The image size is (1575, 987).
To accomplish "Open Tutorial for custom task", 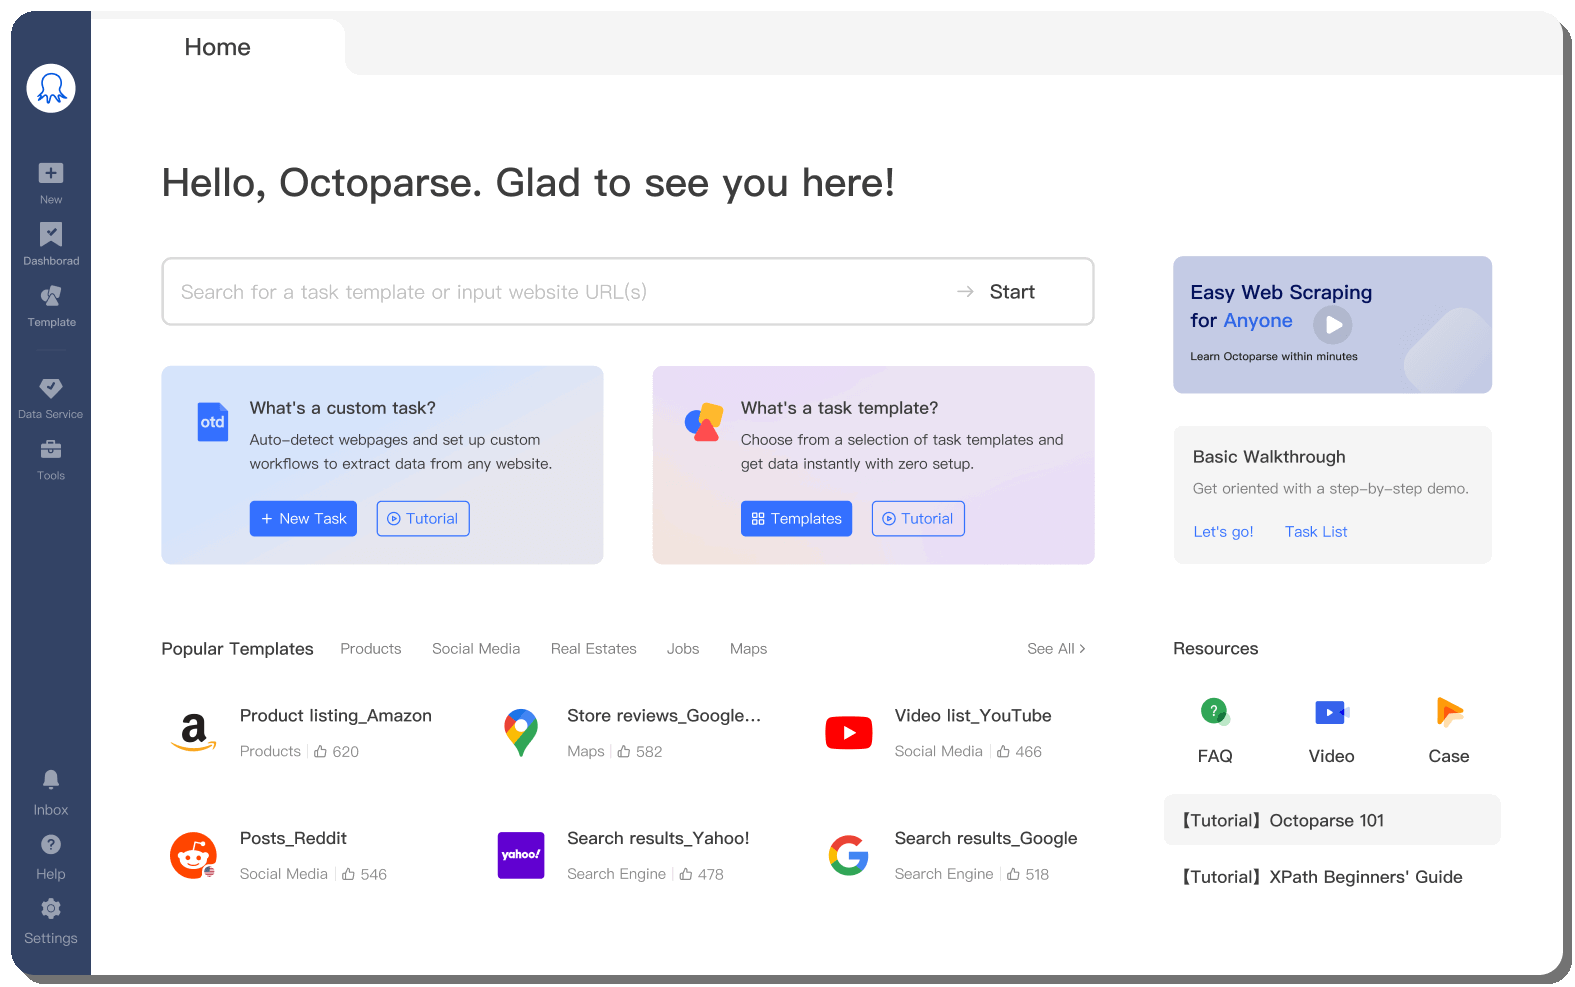I will [423, 519].
